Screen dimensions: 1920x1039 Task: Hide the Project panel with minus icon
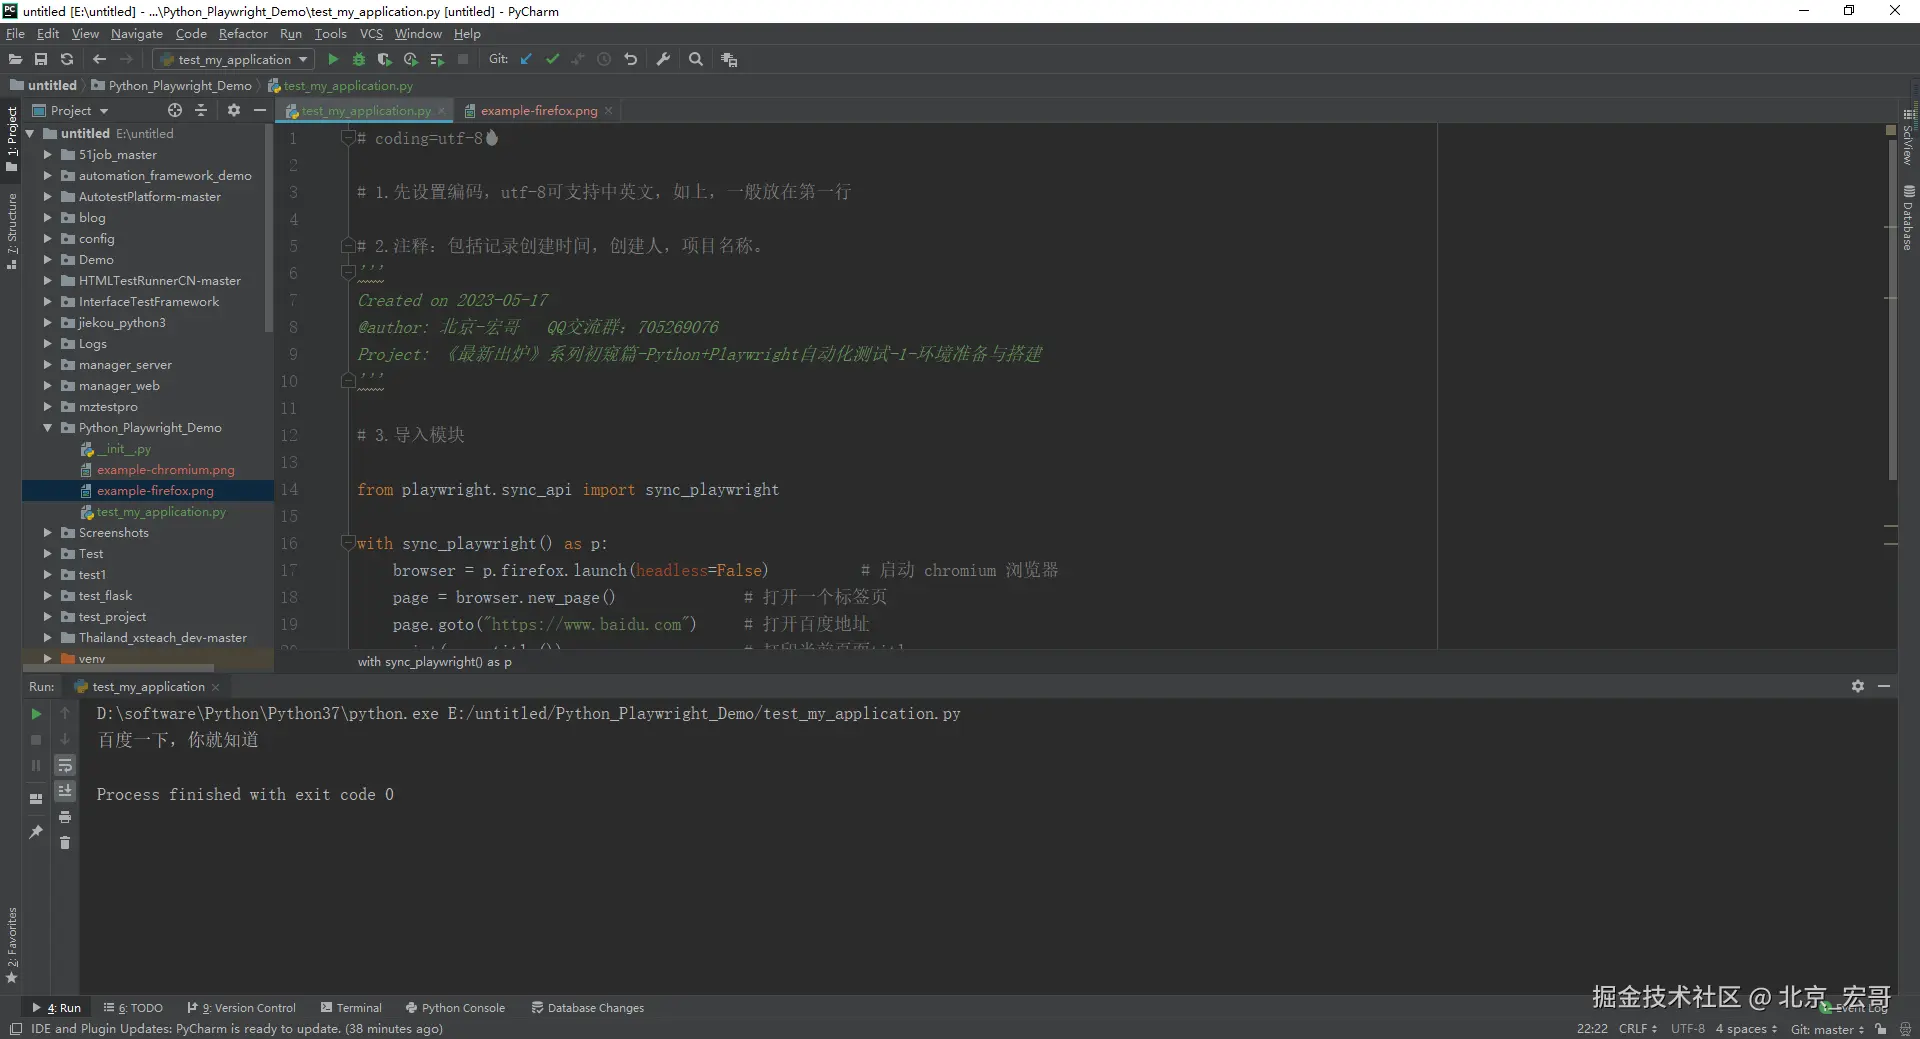[260, 110]
